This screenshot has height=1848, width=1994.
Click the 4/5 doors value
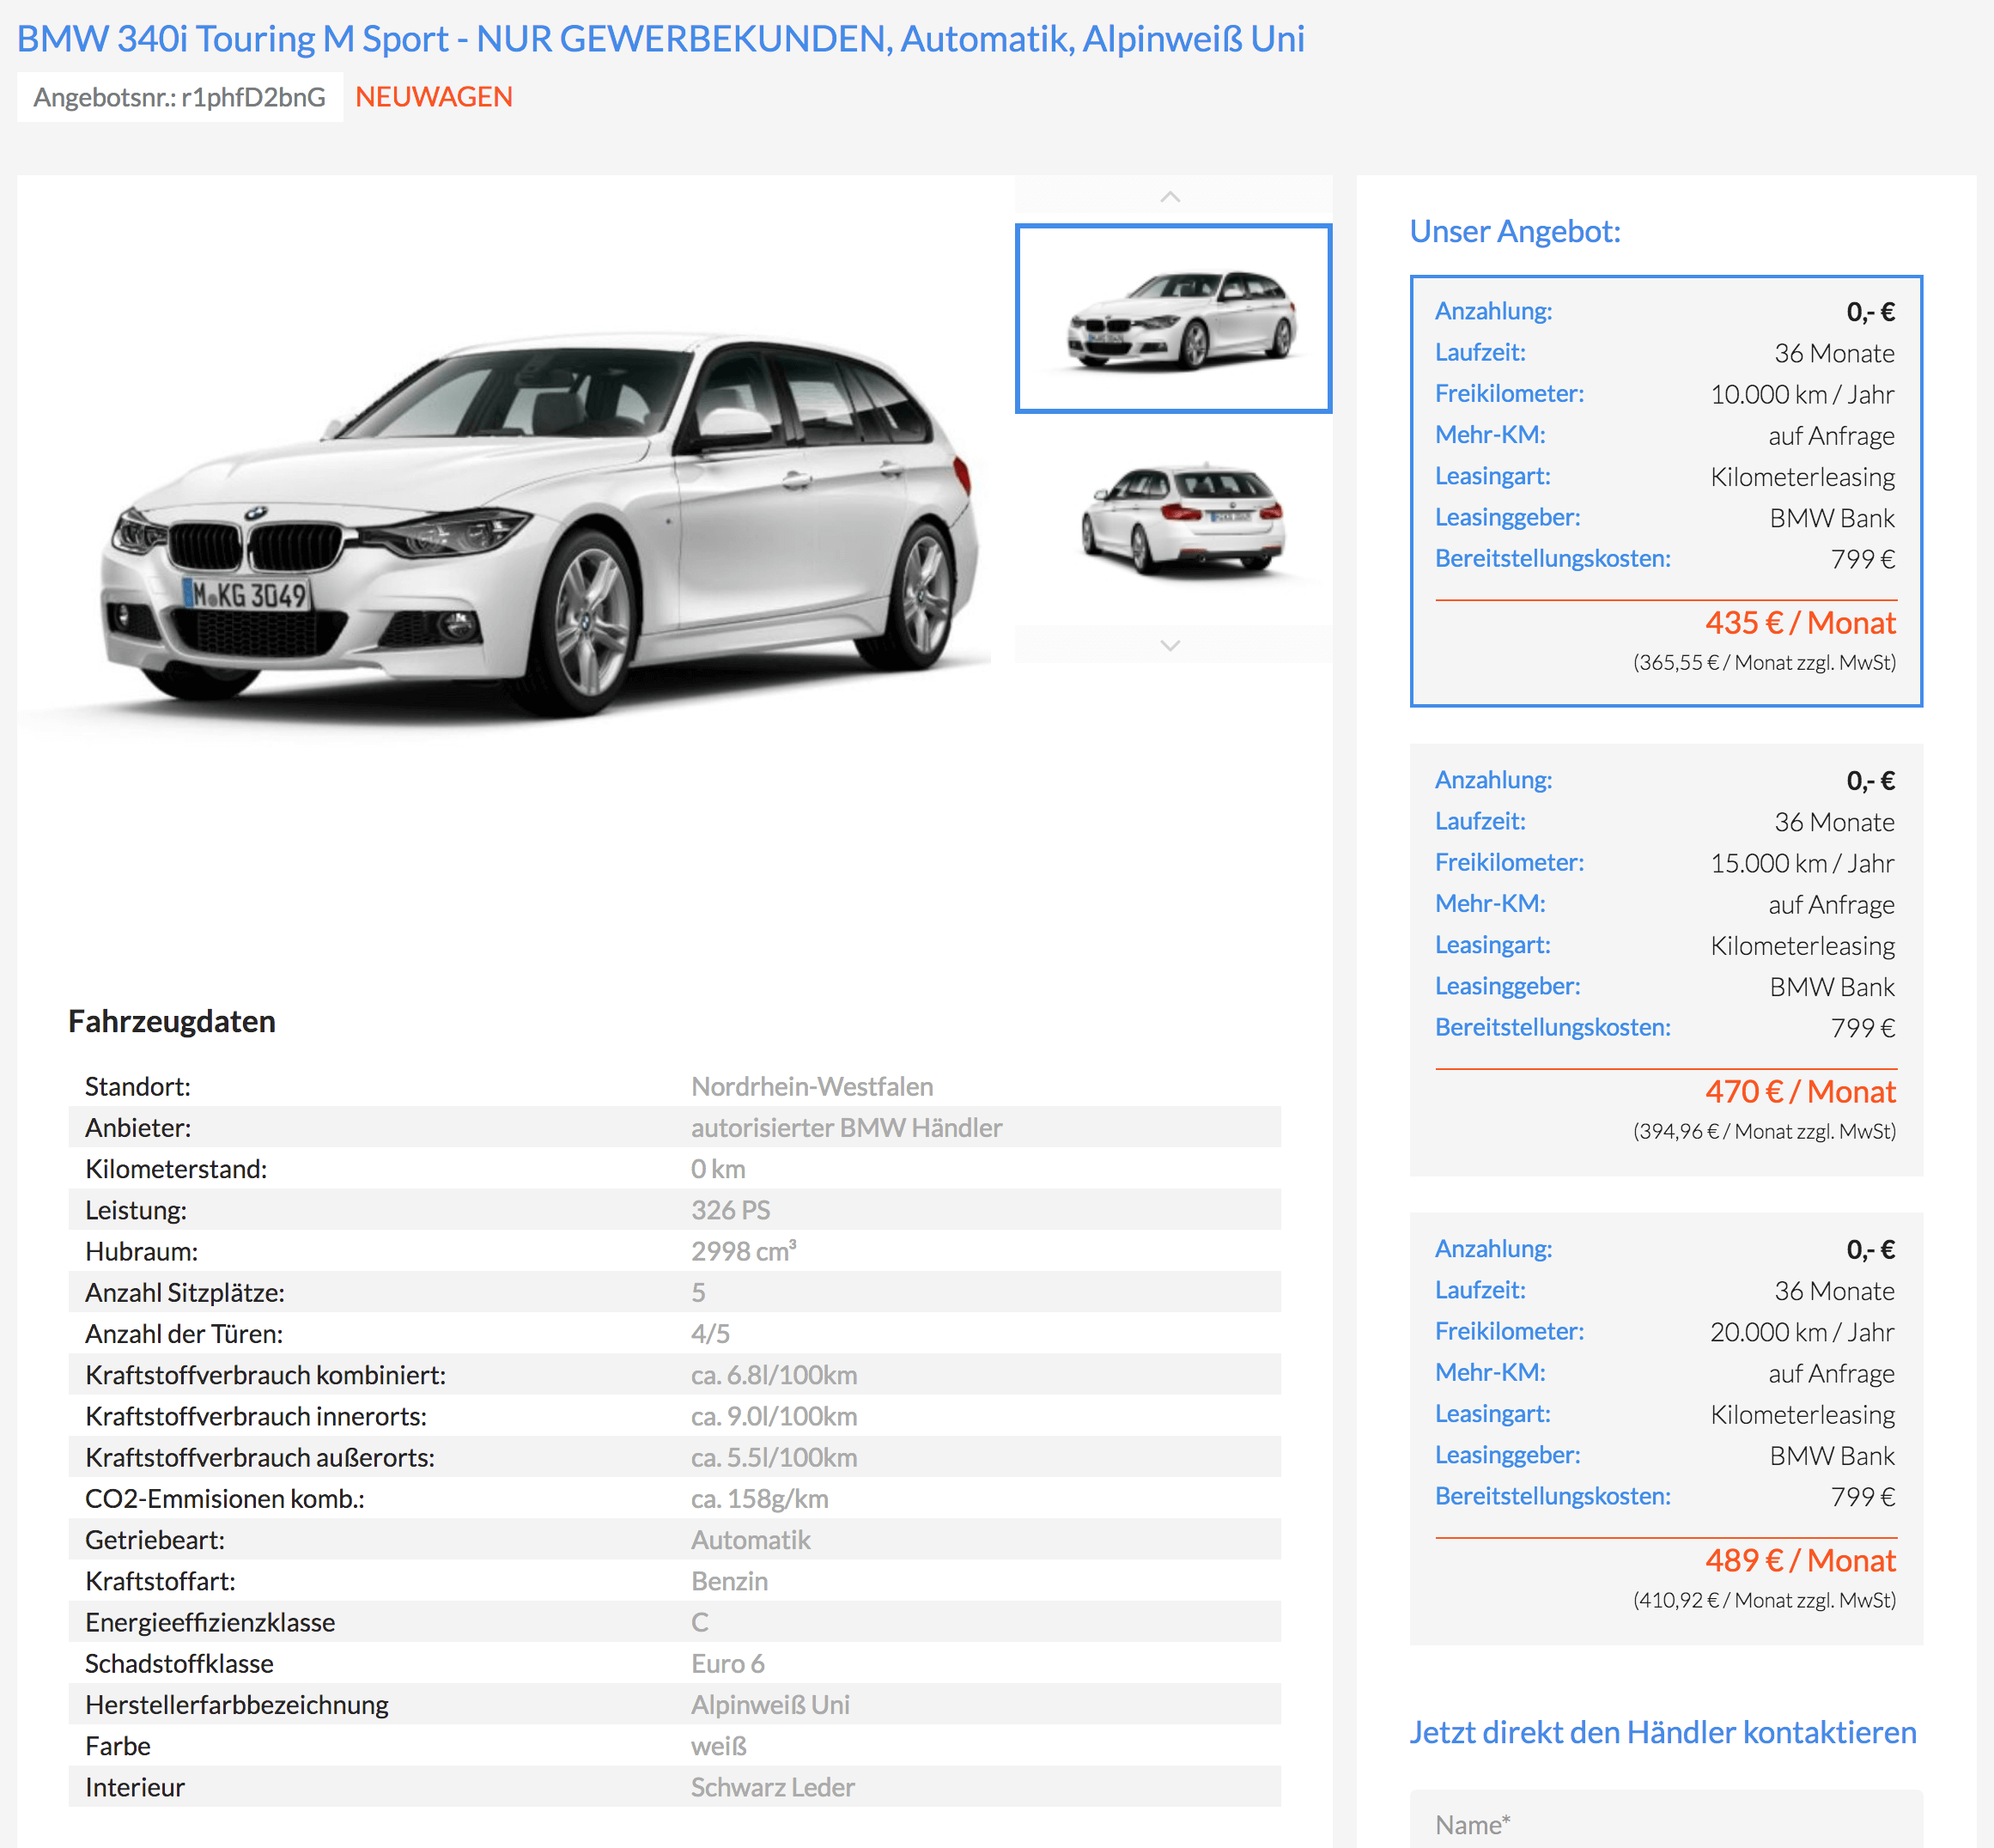[710, 1334]
